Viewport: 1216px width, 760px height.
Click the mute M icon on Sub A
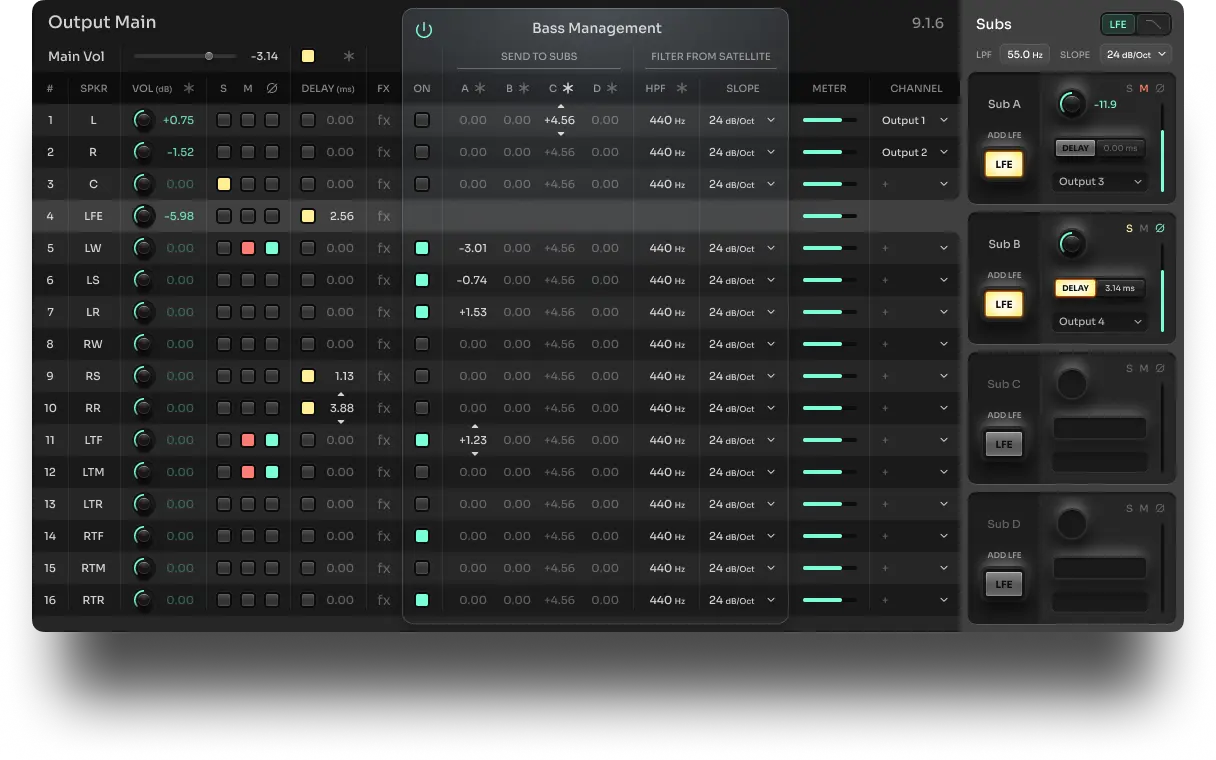1144,88
